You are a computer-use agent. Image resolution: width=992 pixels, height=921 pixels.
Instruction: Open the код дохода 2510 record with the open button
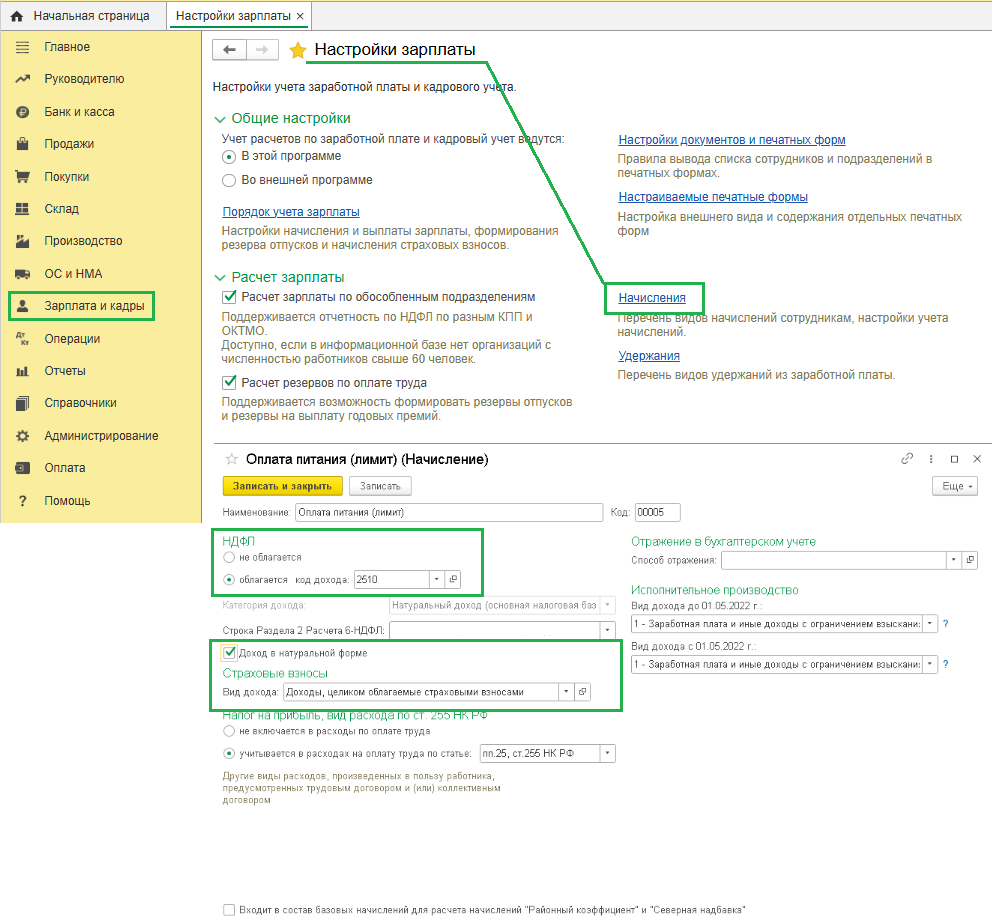click(x=453, y=579)
